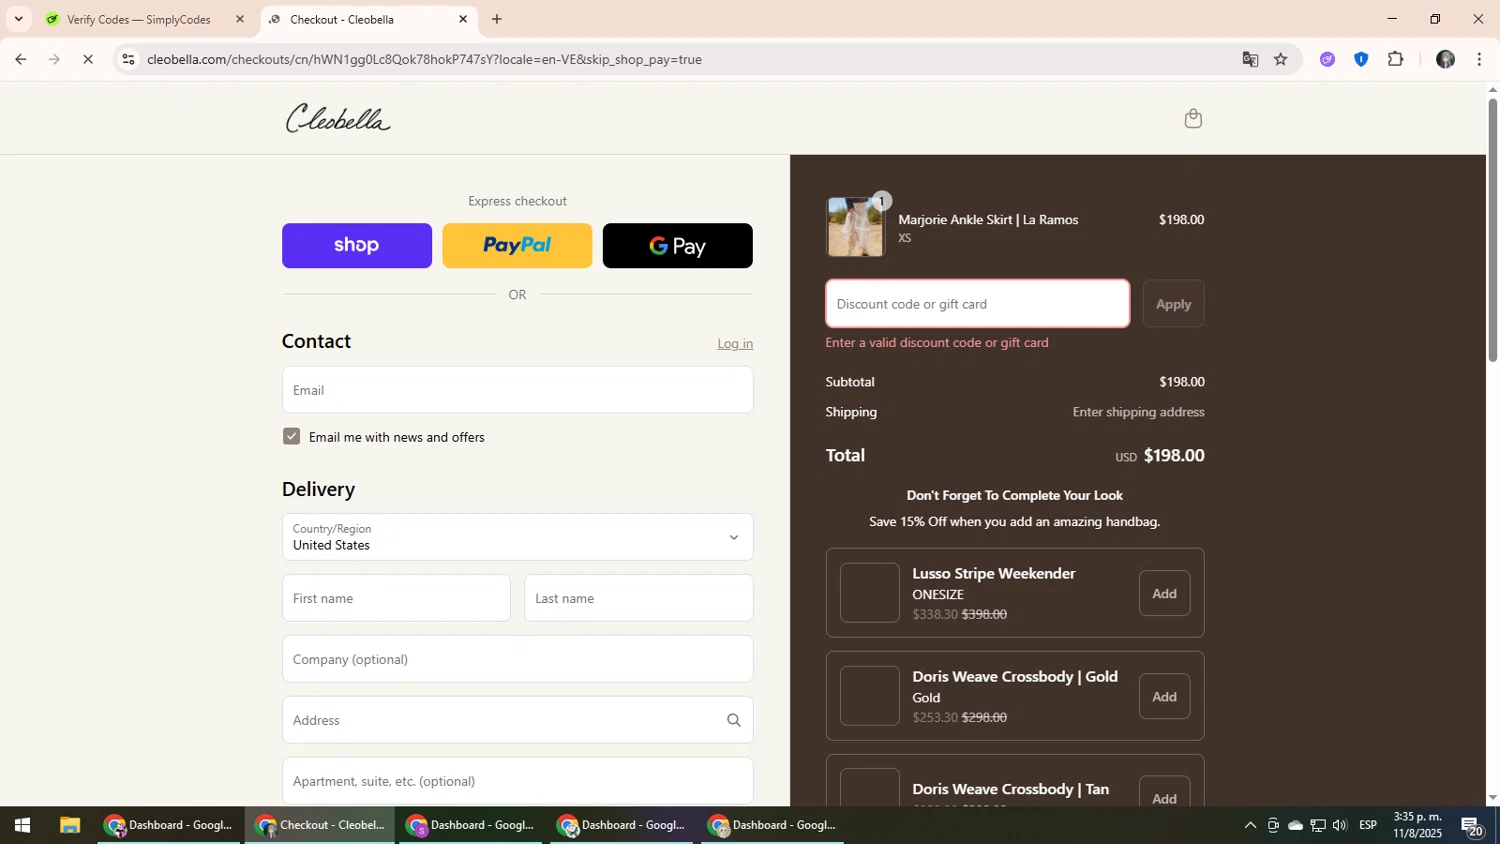
Task: Close the Checkout - Cleobella tab
Action: tap(463, 19)
